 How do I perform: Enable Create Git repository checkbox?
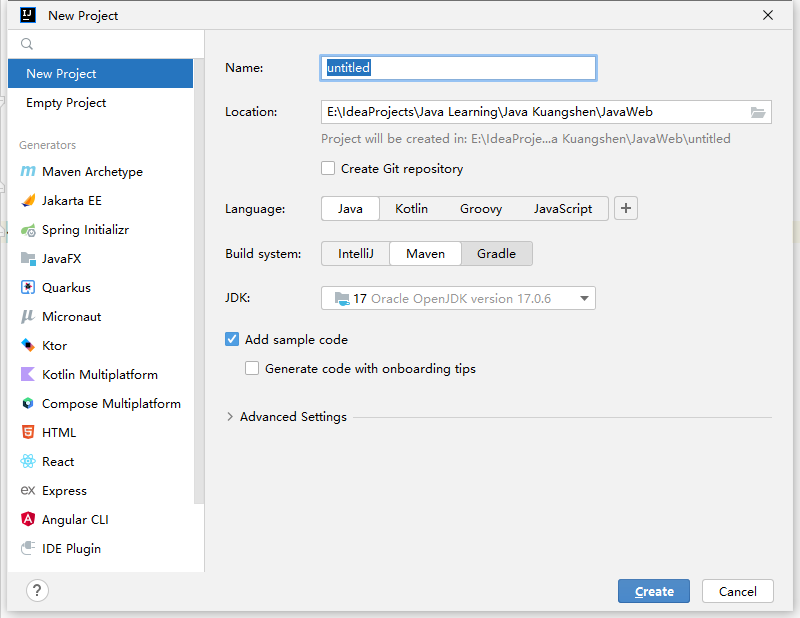point(328,168)
